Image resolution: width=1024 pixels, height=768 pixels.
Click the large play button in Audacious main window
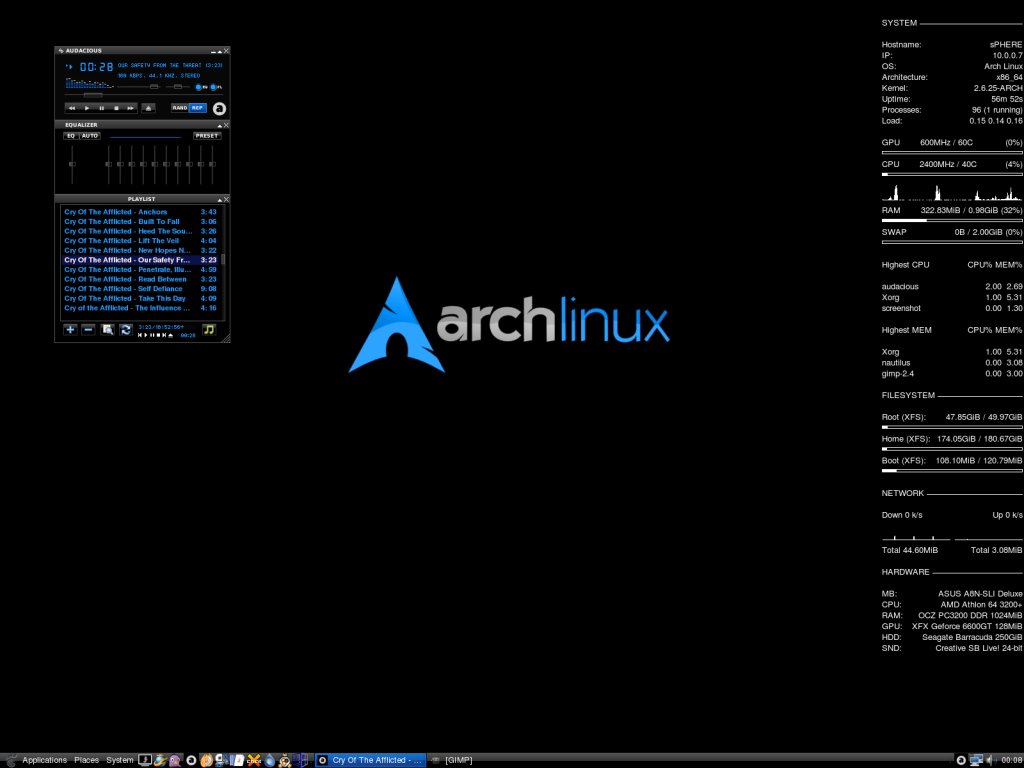pos(87,108)
